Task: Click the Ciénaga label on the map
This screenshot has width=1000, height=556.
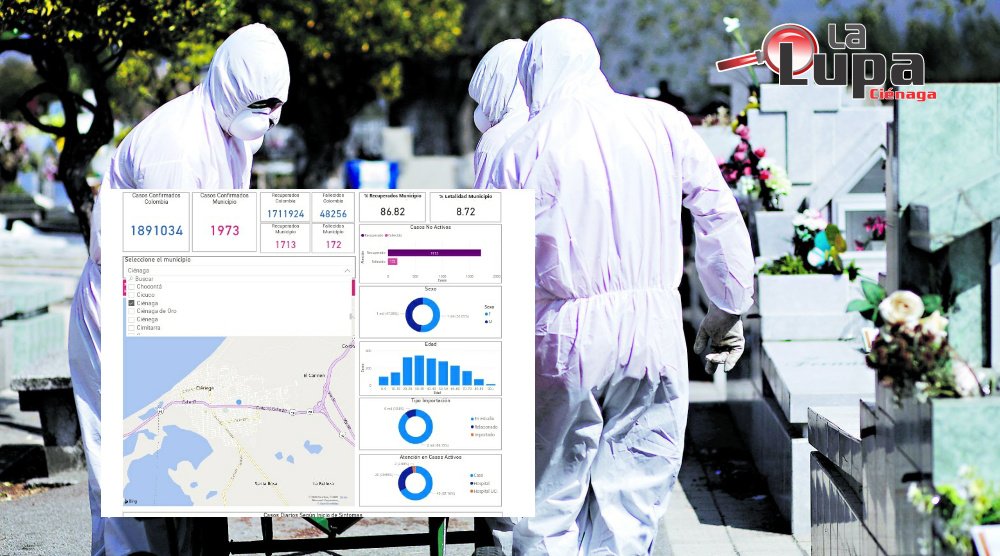Action: [x=205, y=388]
